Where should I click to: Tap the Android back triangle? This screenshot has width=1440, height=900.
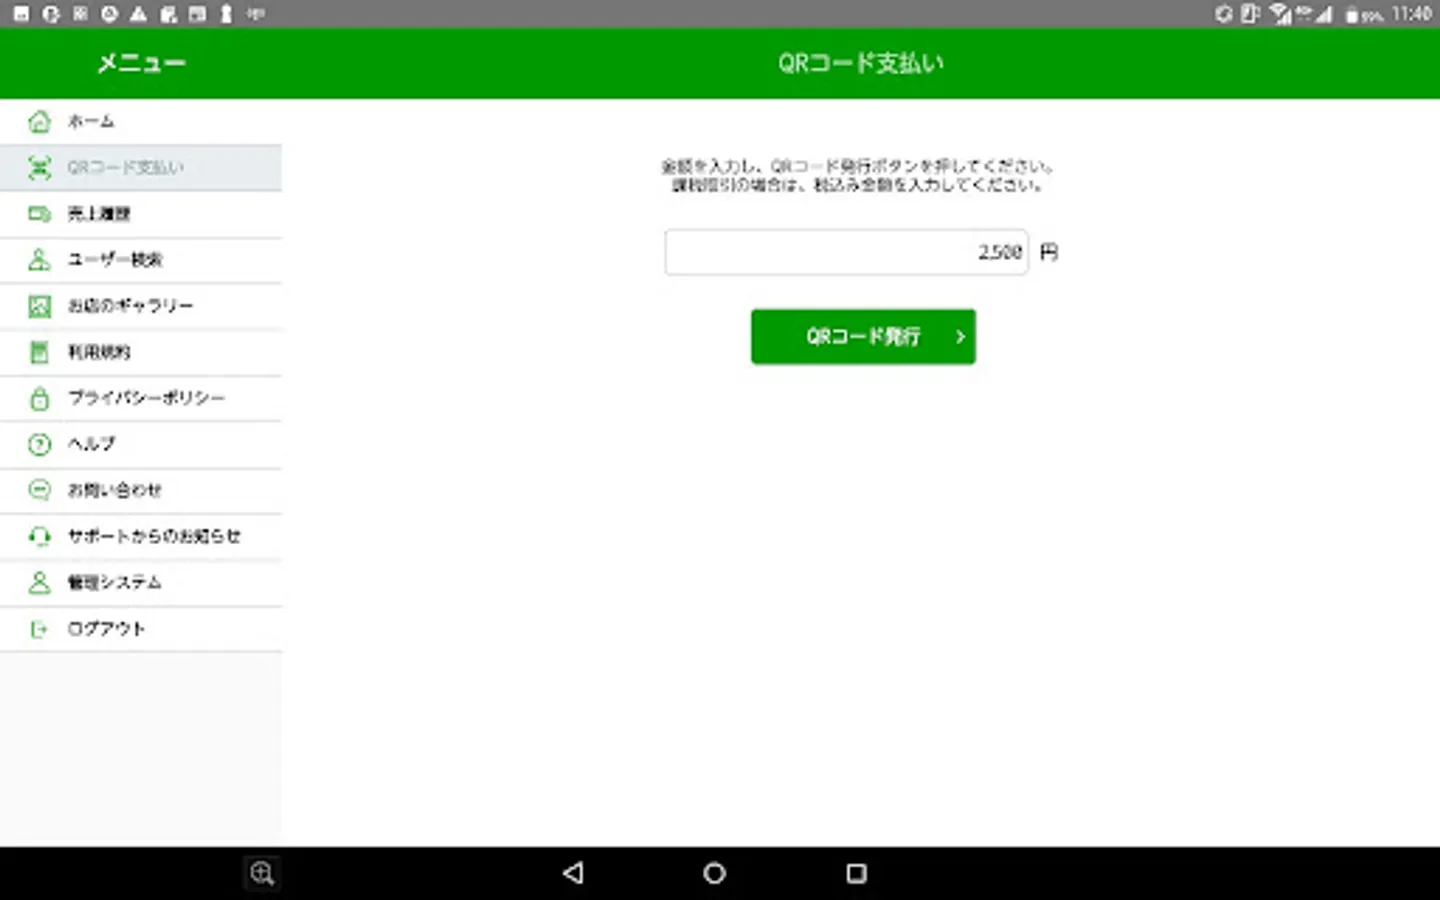pos(573,873)
